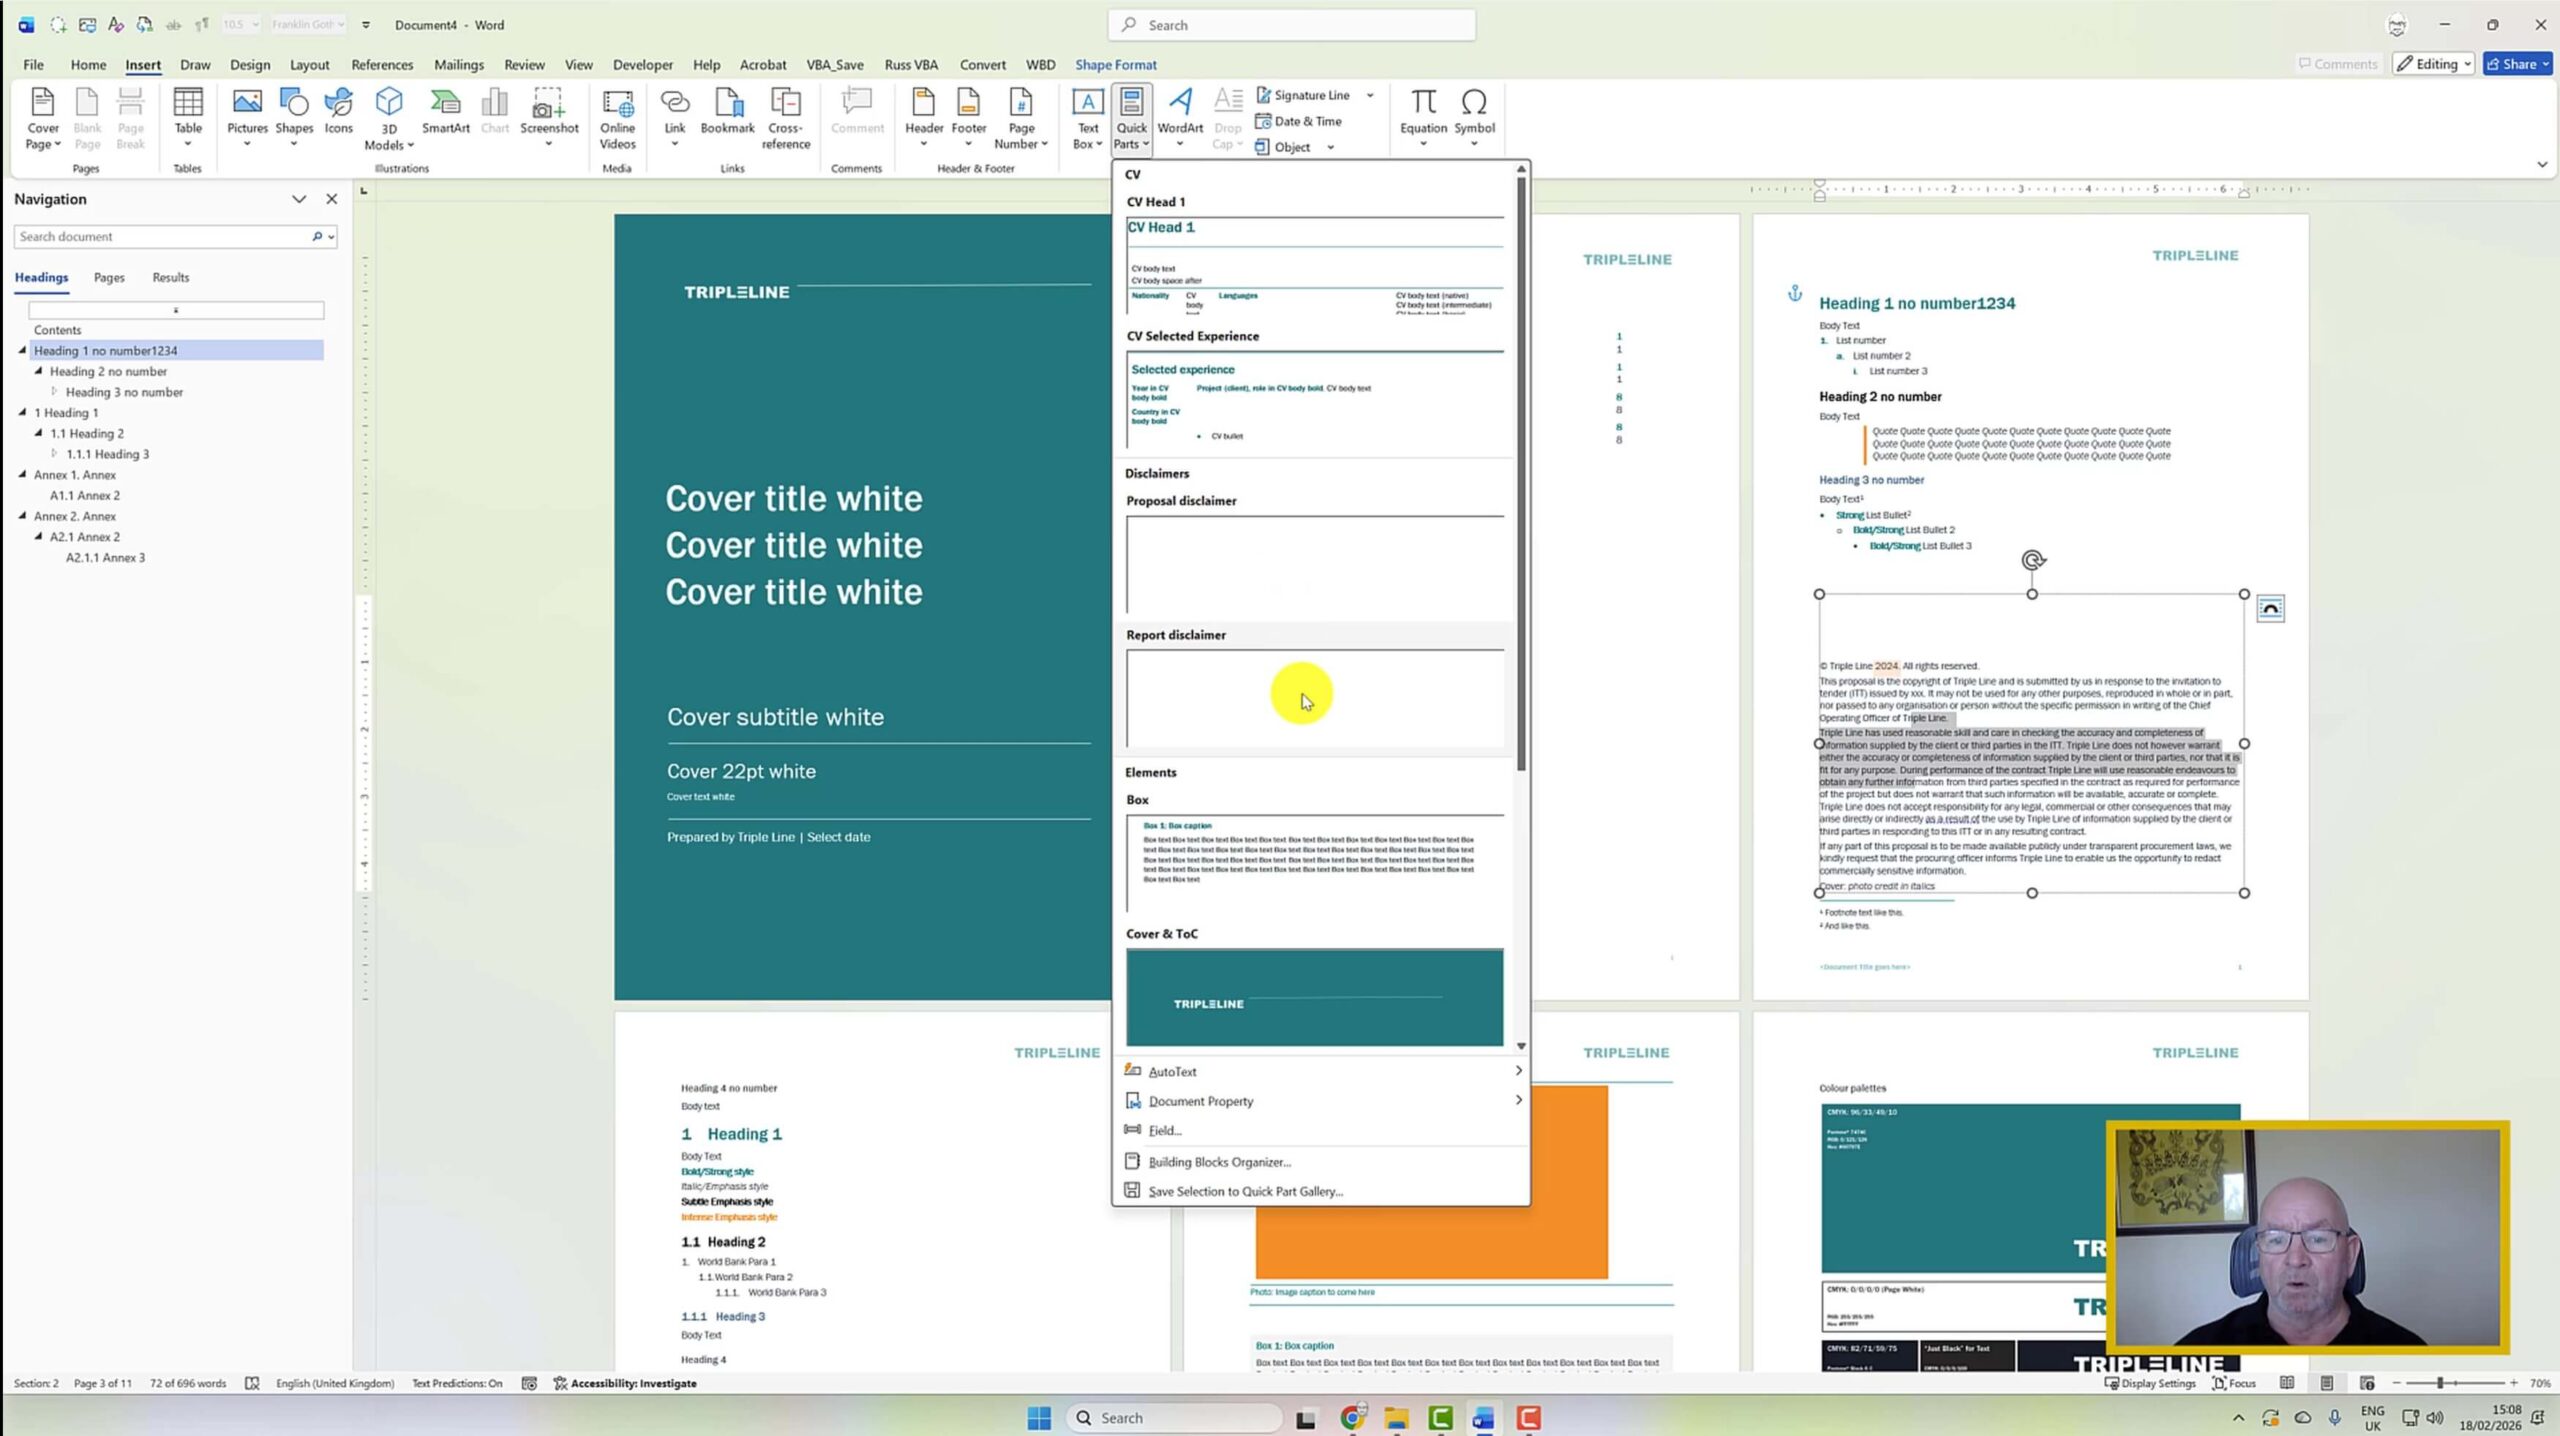Insert a Table from the ribbon
This screenshot has height=1436, width=2560.
(x=188, y=110)
